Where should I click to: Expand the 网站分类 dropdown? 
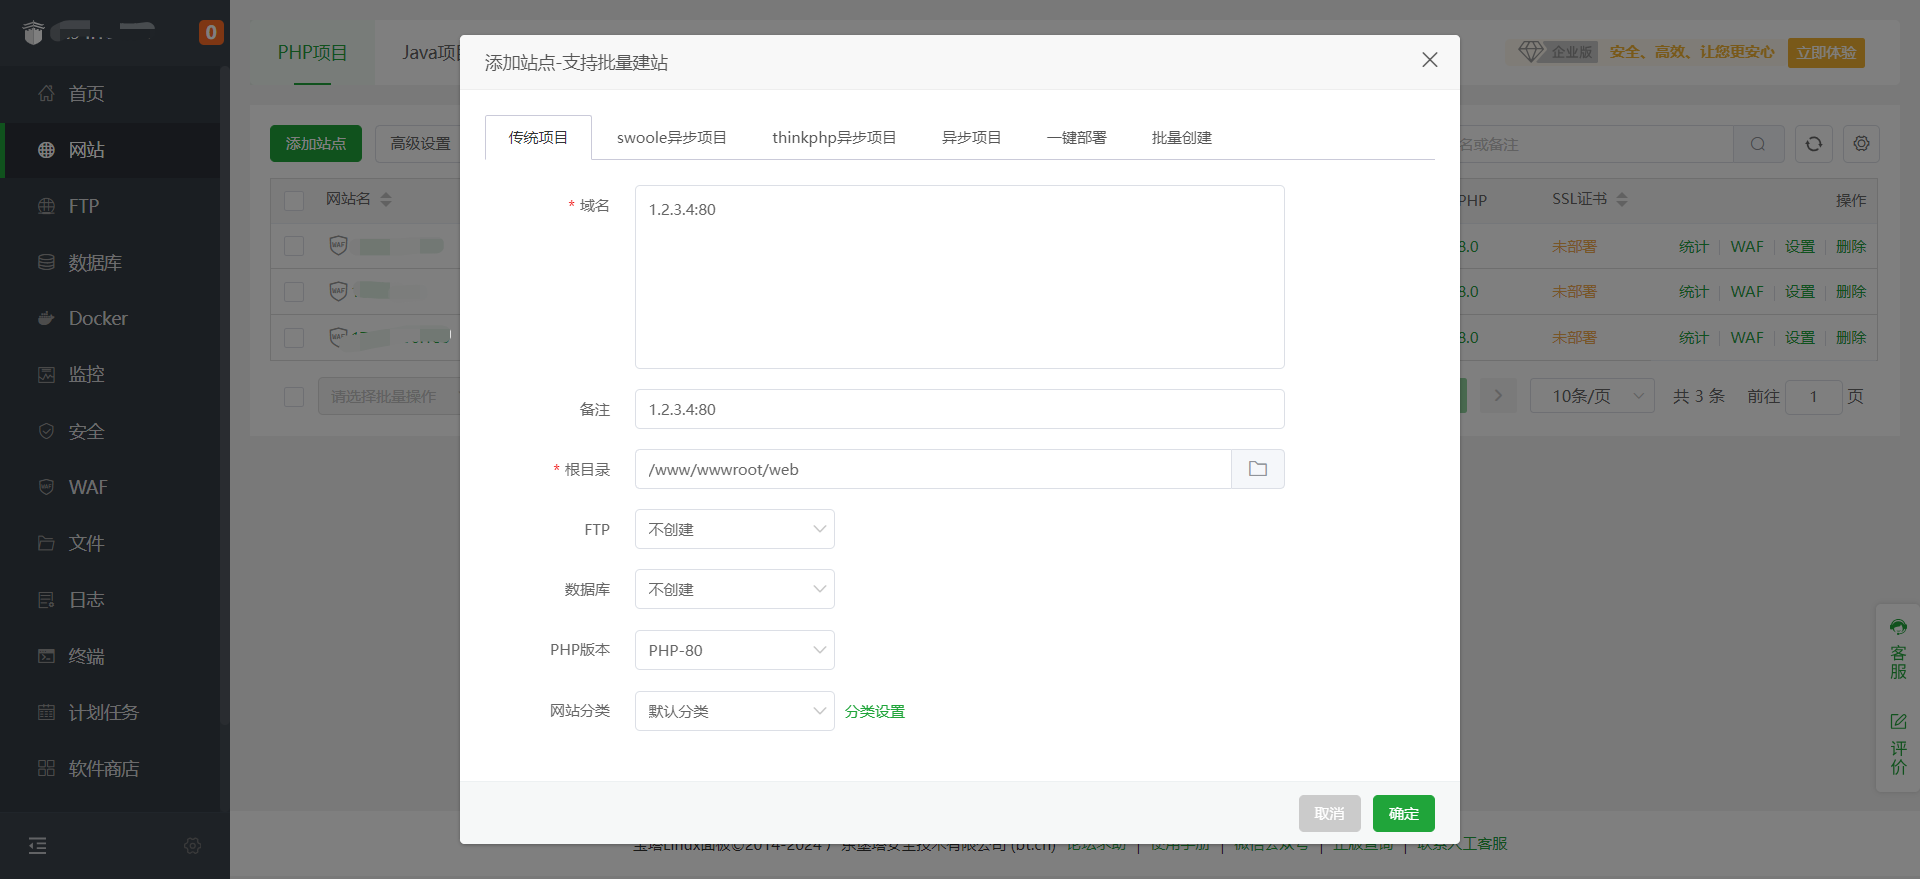point(734,711)
